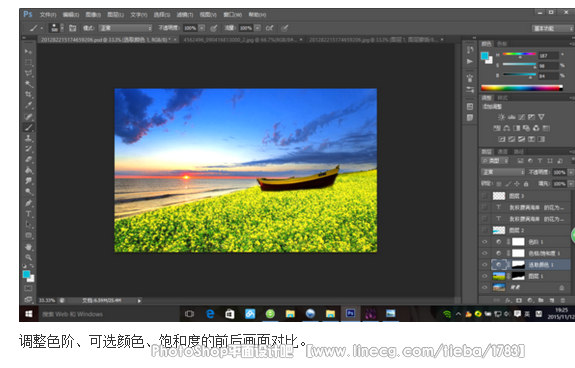
Task: Select the Horizontal Type tool
Action: [x=28, y=214]
